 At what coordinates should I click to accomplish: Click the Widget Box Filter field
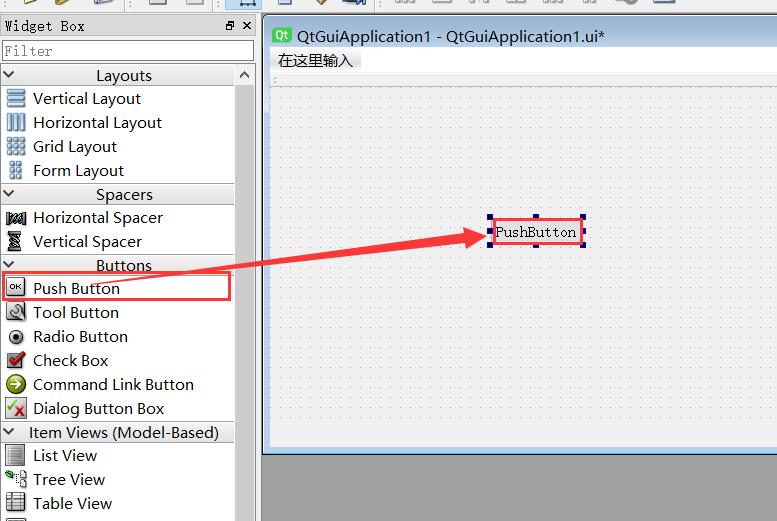click(127, 50)
